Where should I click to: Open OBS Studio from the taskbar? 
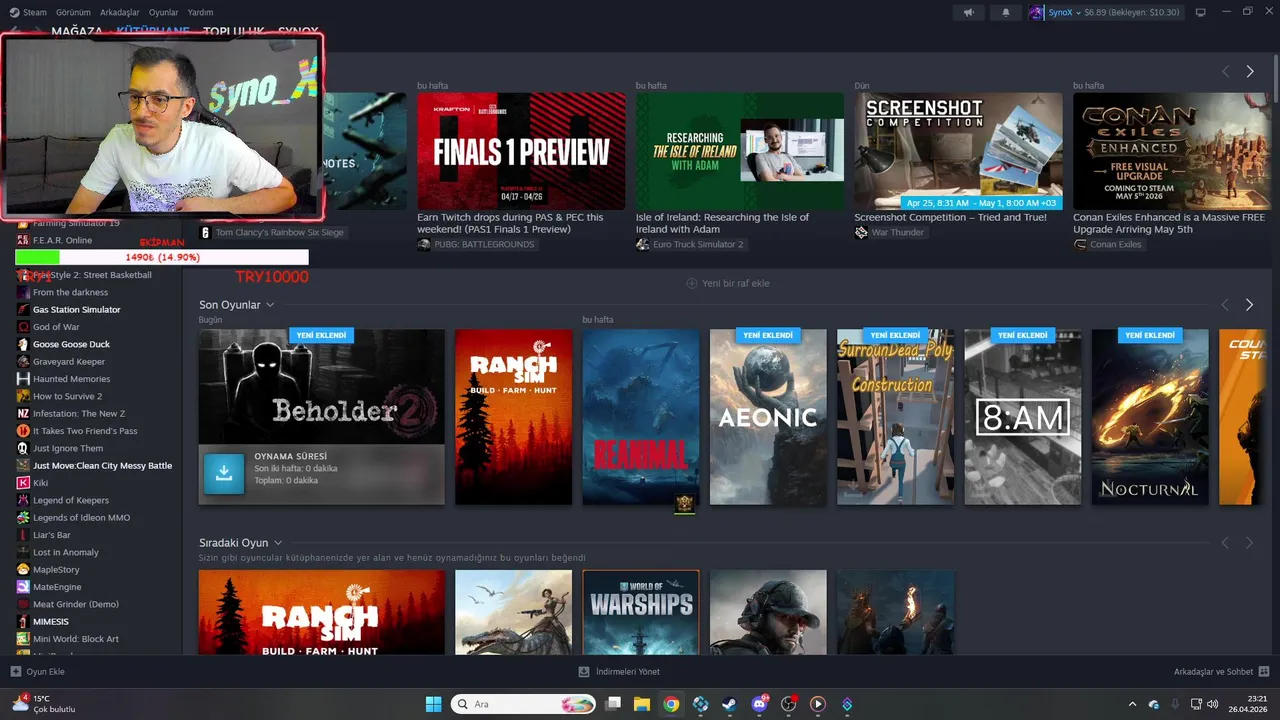click(x=788, y=704)
